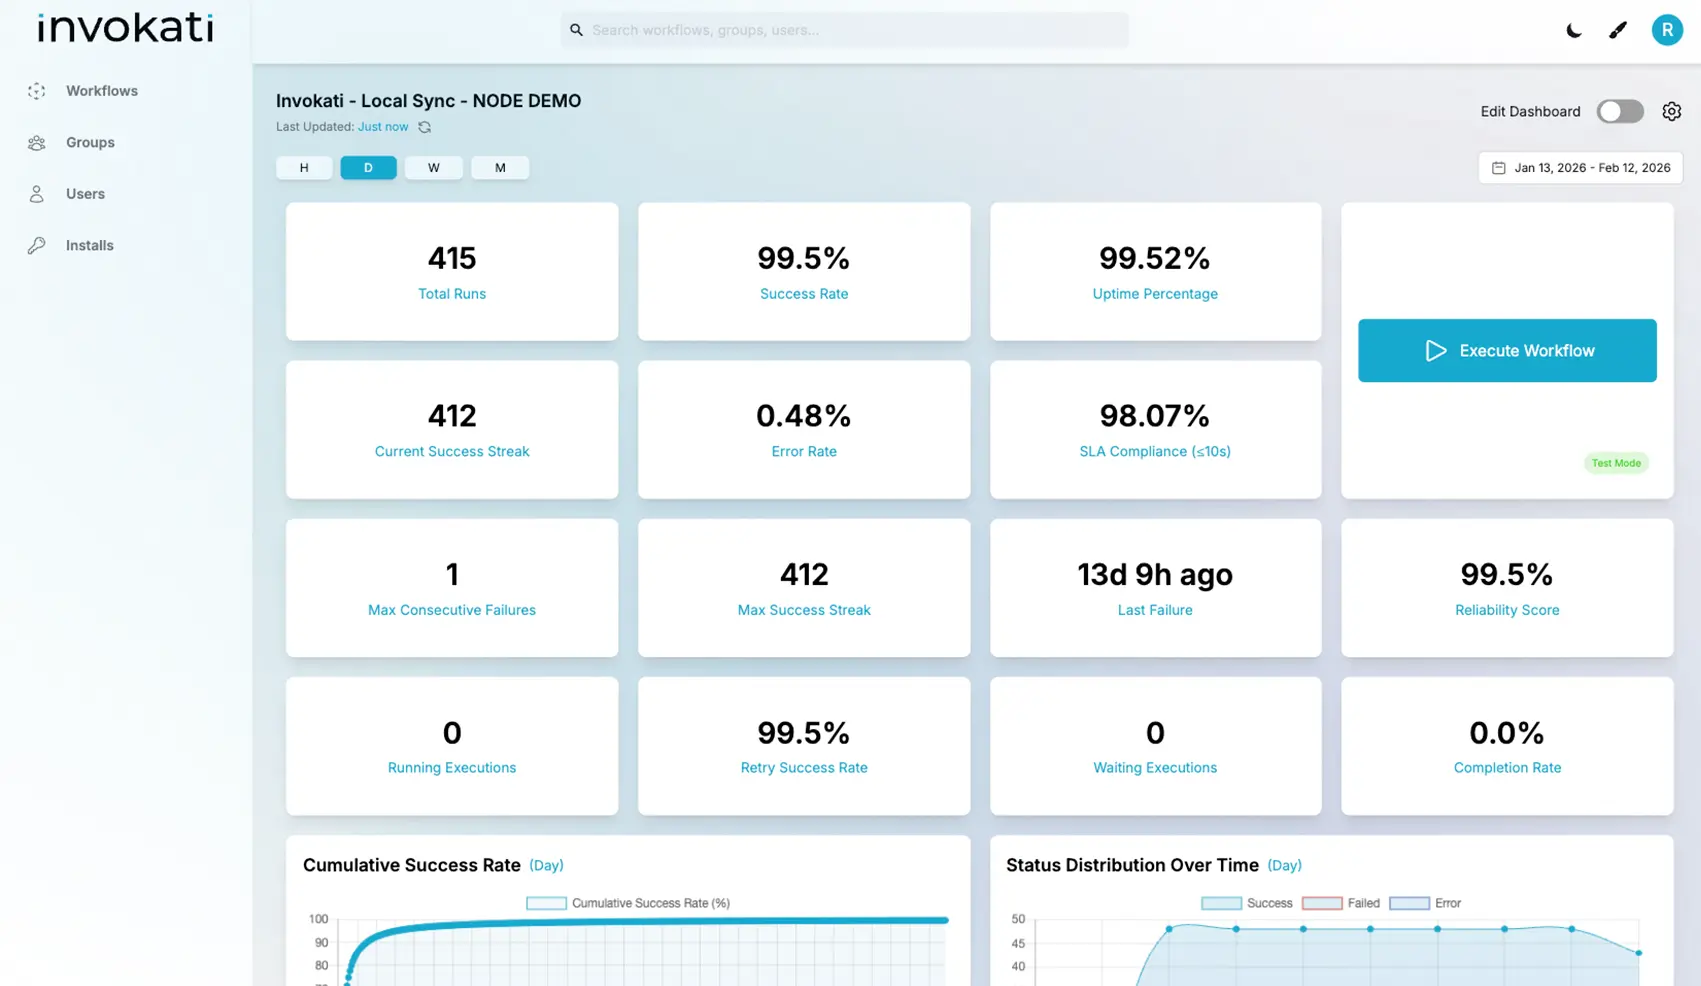Open the Users panel
Image resolution: width=1701 pixels, height=986 pixels.
84,193
